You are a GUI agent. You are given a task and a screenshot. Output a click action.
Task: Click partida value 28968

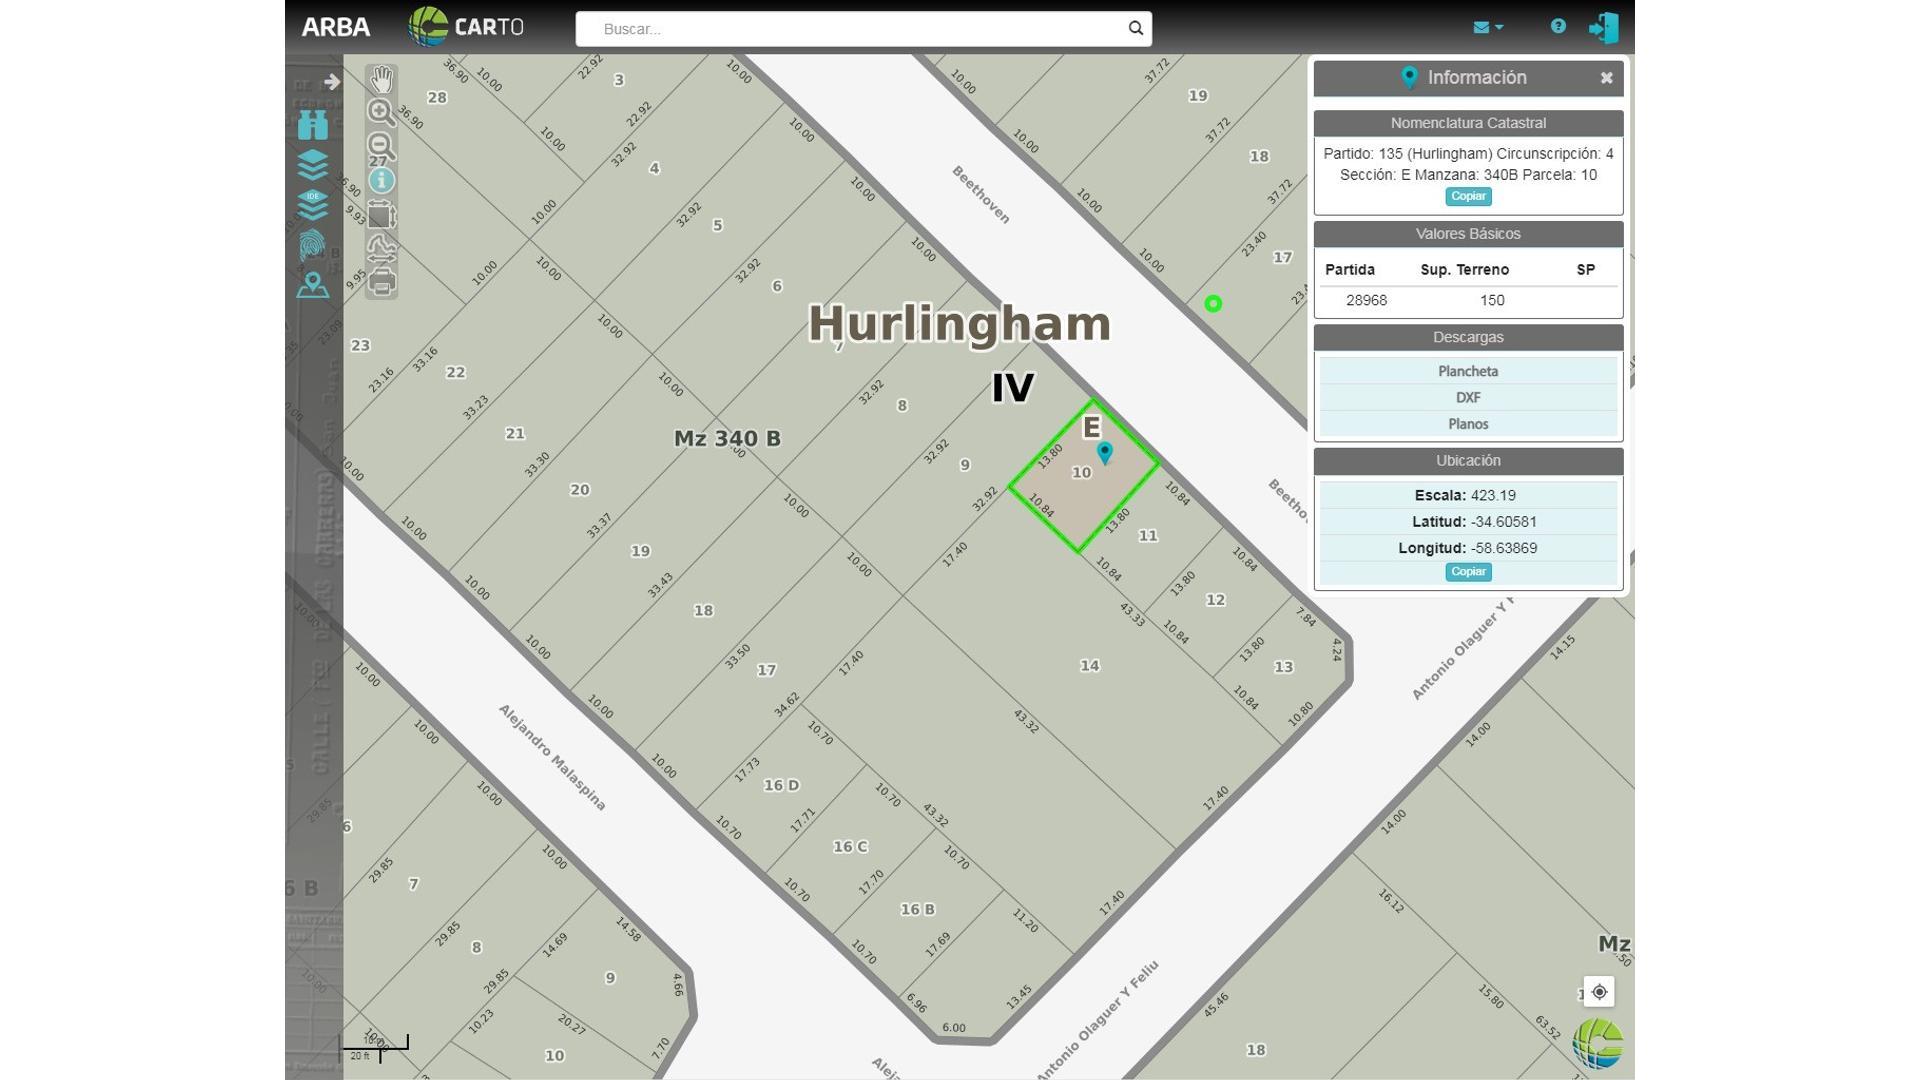pyautogui.click(x=1366, y=300)
